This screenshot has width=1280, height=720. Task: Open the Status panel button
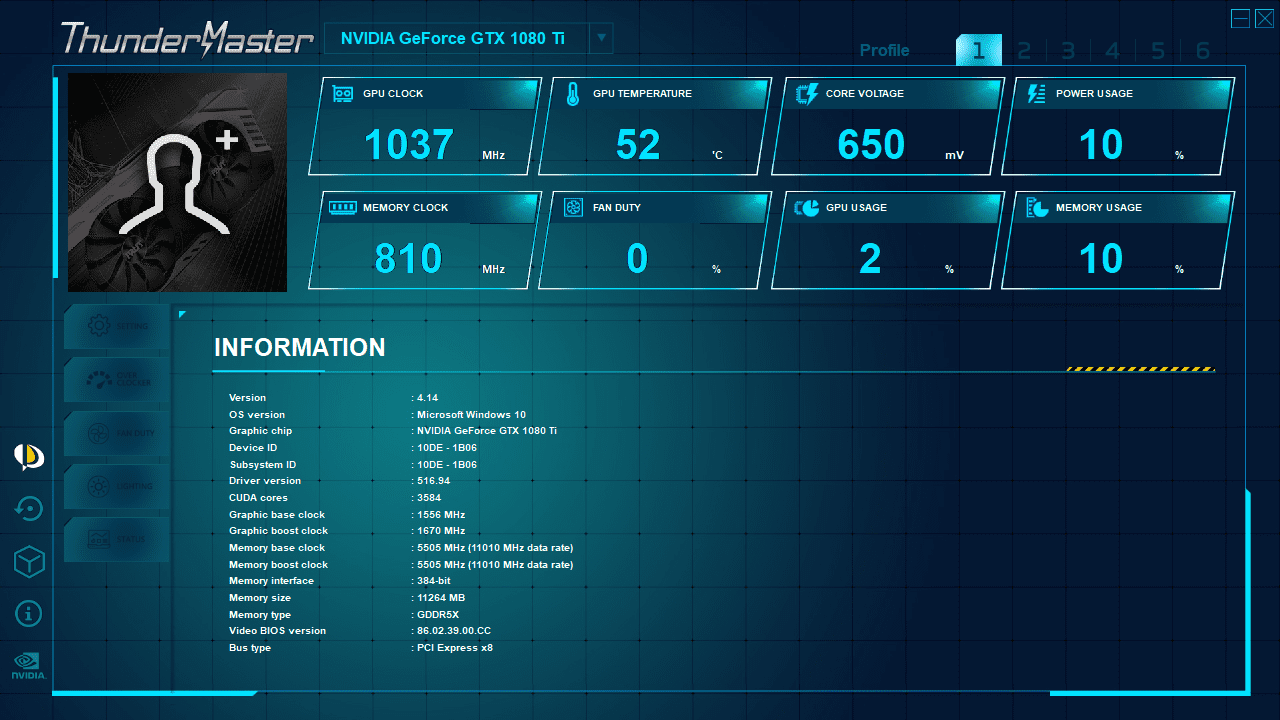(x=117, y=539)
